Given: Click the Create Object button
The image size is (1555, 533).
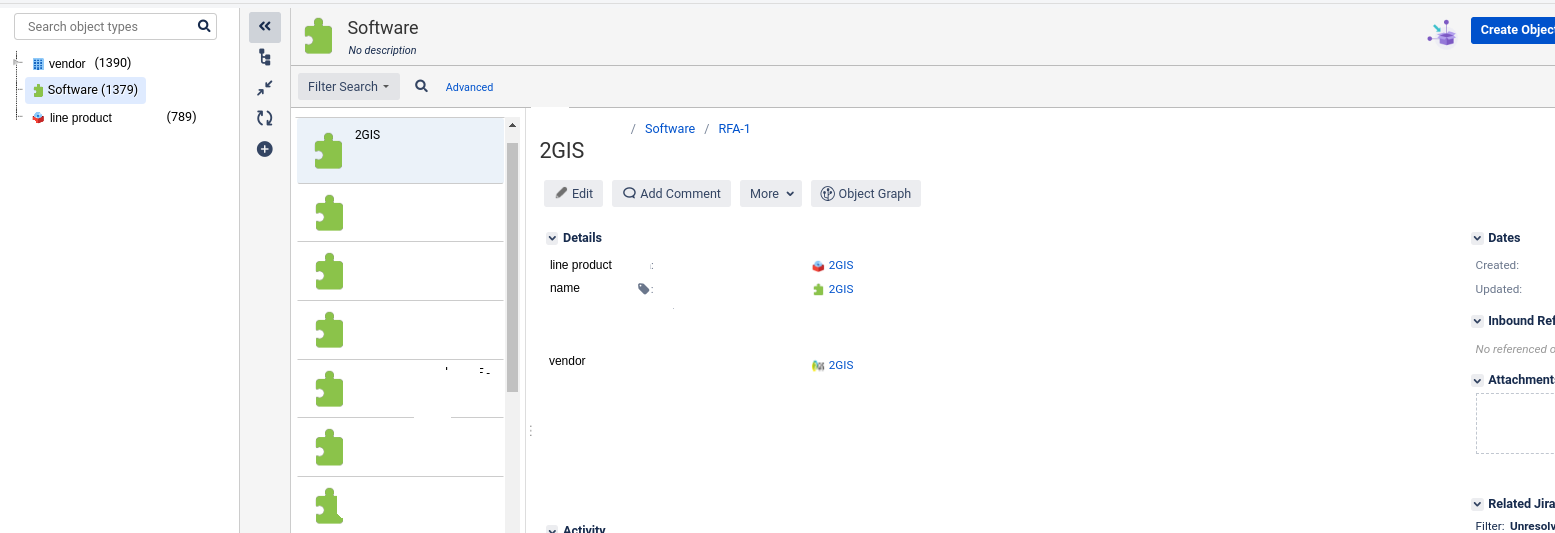Looking at the screenshot, I should (1513, 30).
